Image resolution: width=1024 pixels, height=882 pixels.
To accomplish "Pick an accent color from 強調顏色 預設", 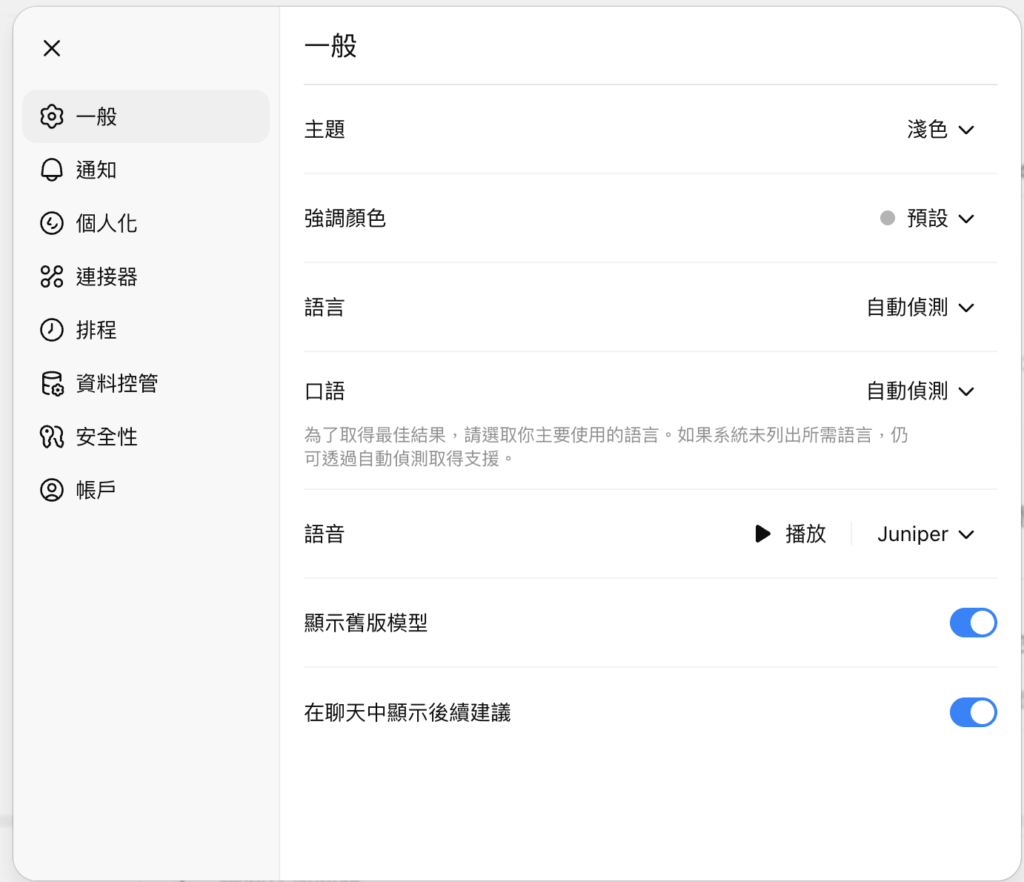I will [927, 219].
